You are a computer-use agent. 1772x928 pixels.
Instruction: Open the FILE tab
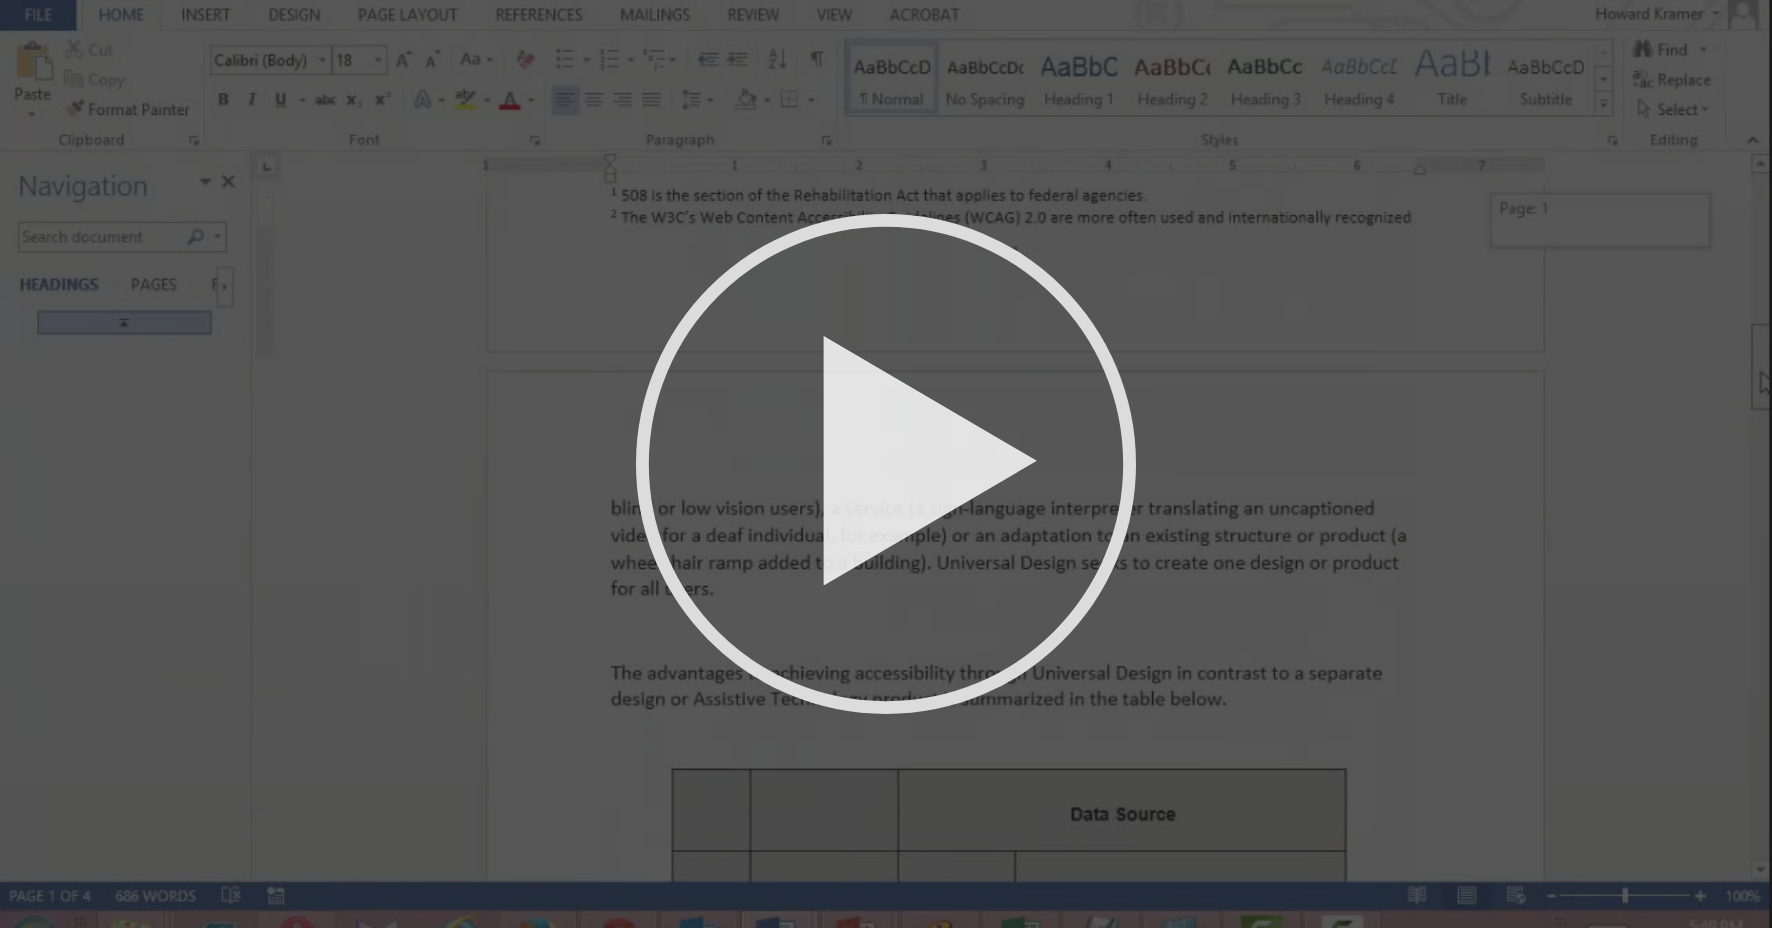[x=38, y=15]
